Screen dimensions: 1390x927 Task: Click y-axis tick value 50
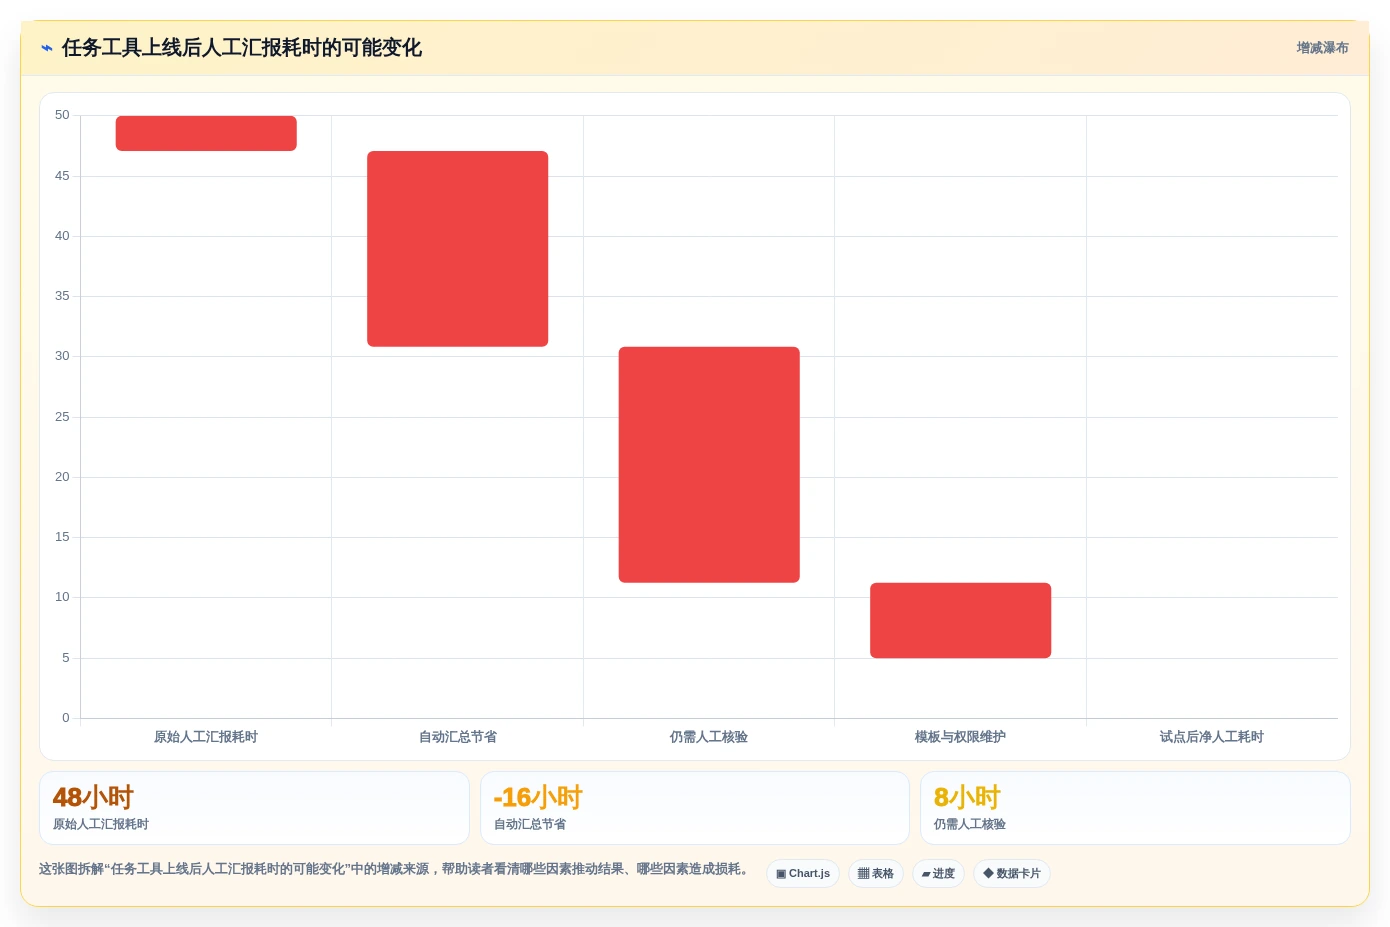click(62, 116)
